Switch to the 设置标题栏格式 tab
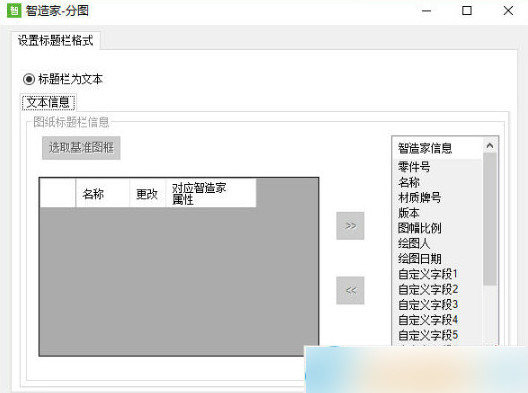 56,41
